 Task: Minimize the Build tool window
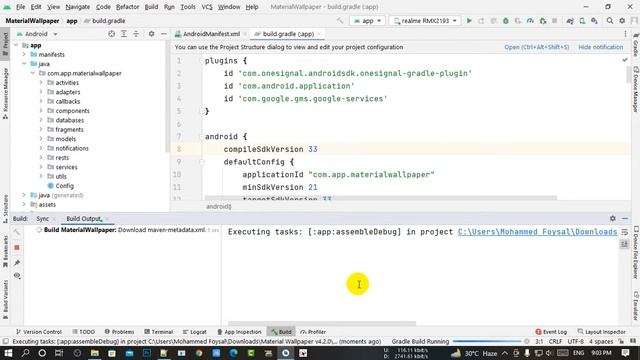625,218
